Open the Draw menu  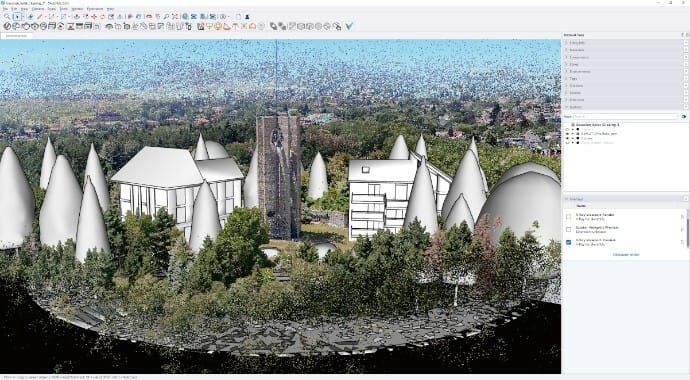pyautogui.click(x=51, y=9)
